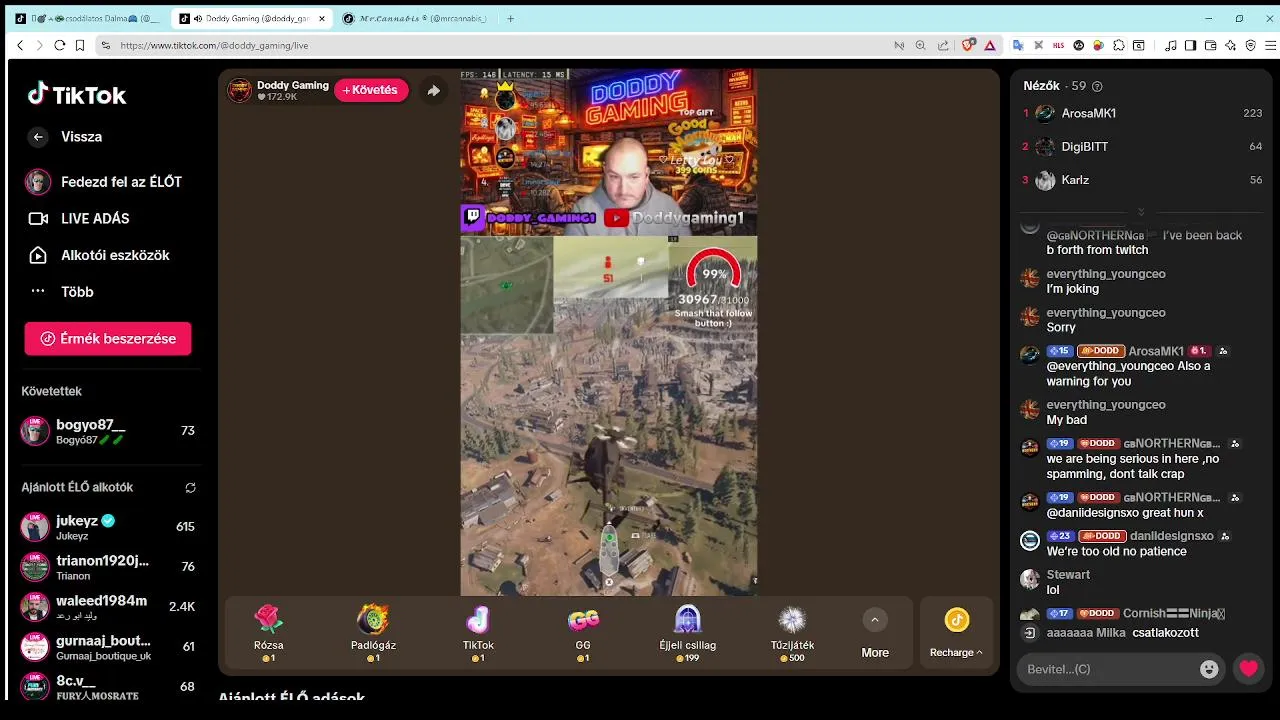Open a new browser tab

pos(510,18)
